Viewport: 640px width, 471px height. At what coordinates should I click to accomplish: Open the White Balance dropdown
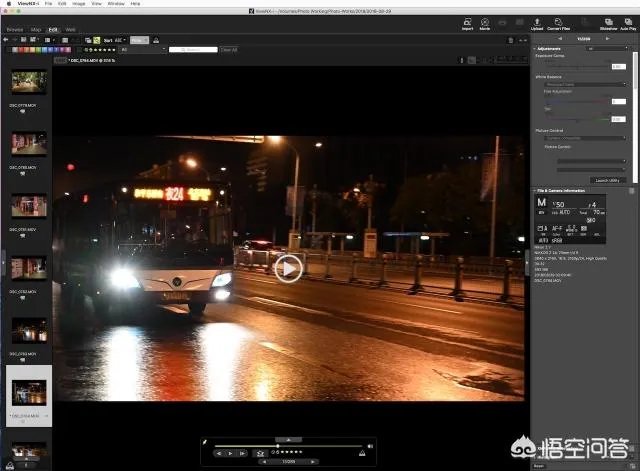click(584, 84)
